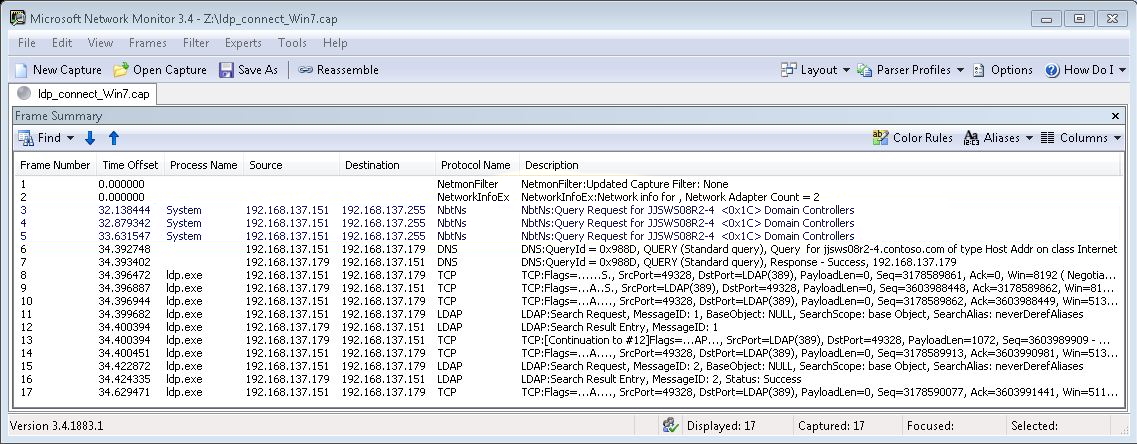Screen dimensions: 1137x444
Task: Select frame 3 NbtNs query row
Action: 568,210
